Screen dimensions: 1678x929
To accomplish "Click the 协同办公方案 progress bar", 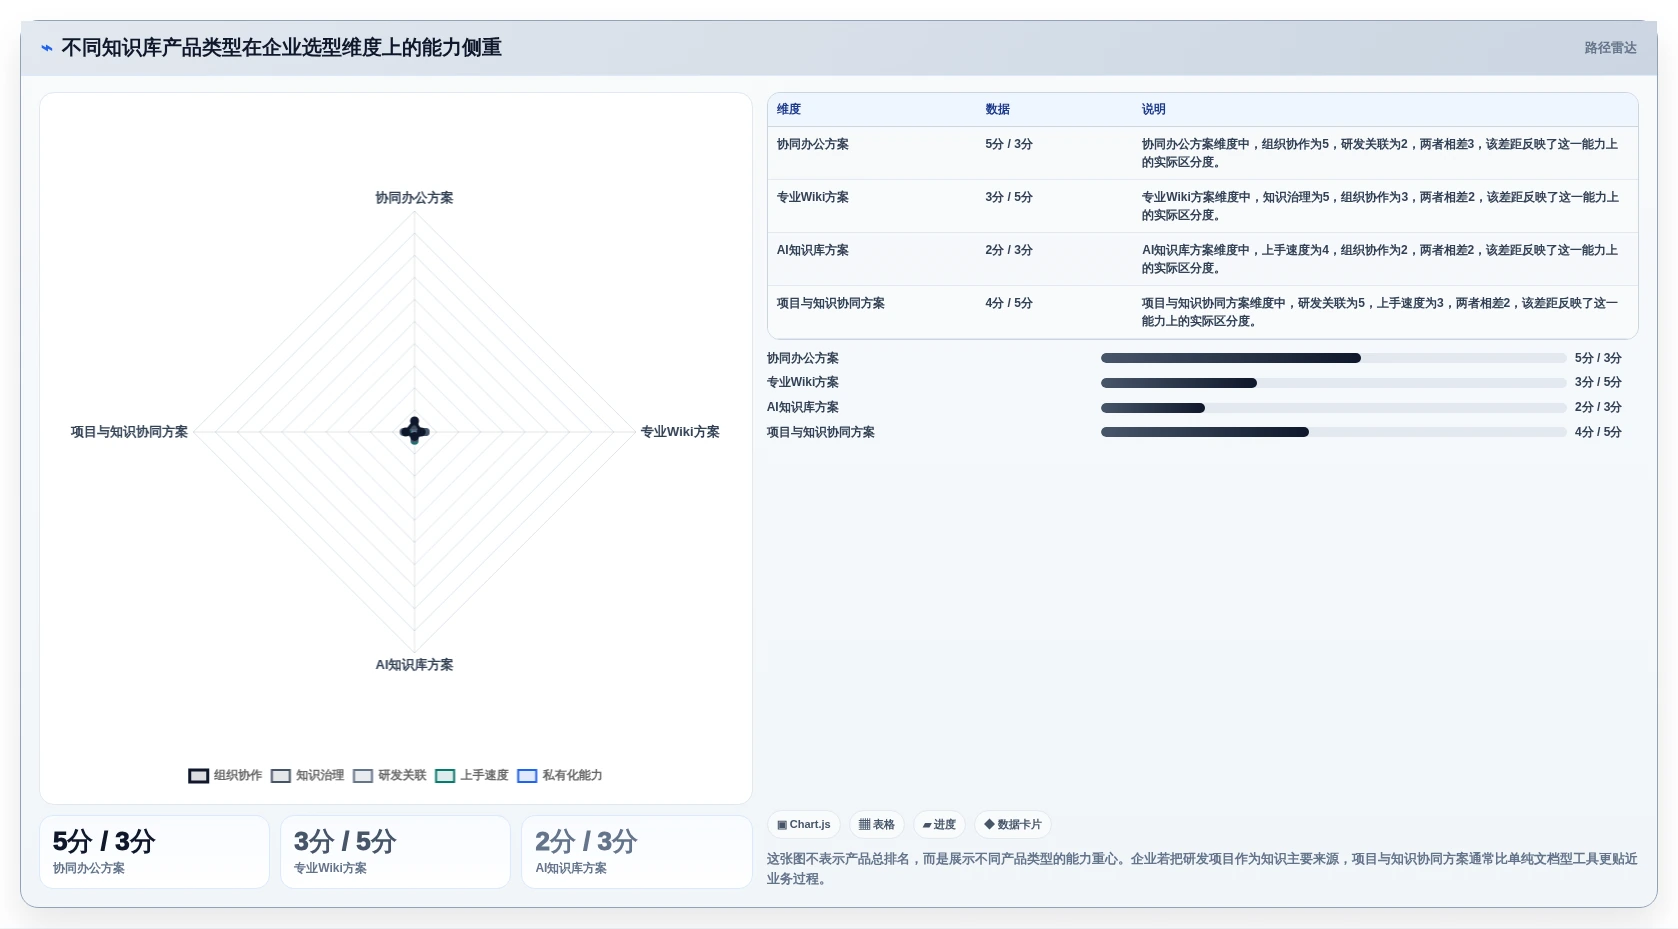I will (x=1333, y=358).
